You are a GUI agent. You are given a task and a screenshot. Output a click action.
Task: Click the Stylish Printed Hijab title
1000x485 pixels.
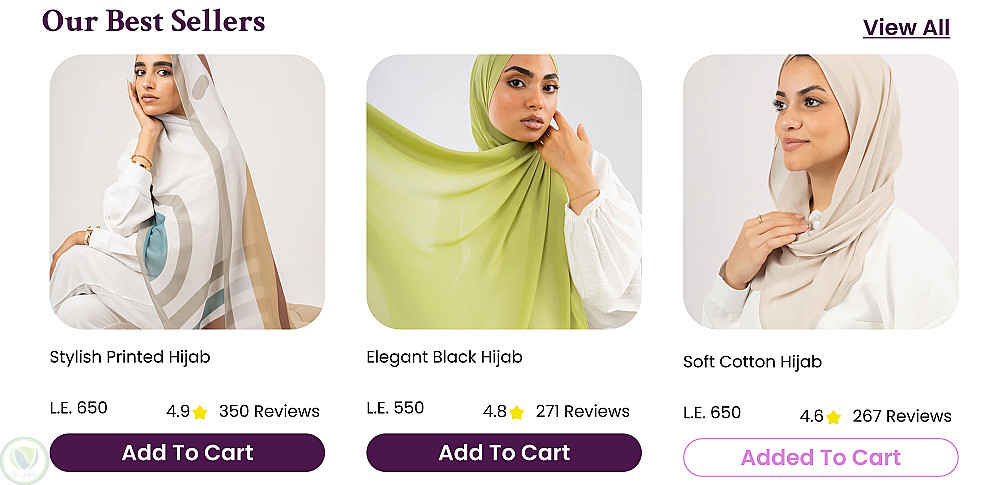[x=130, y=357]
